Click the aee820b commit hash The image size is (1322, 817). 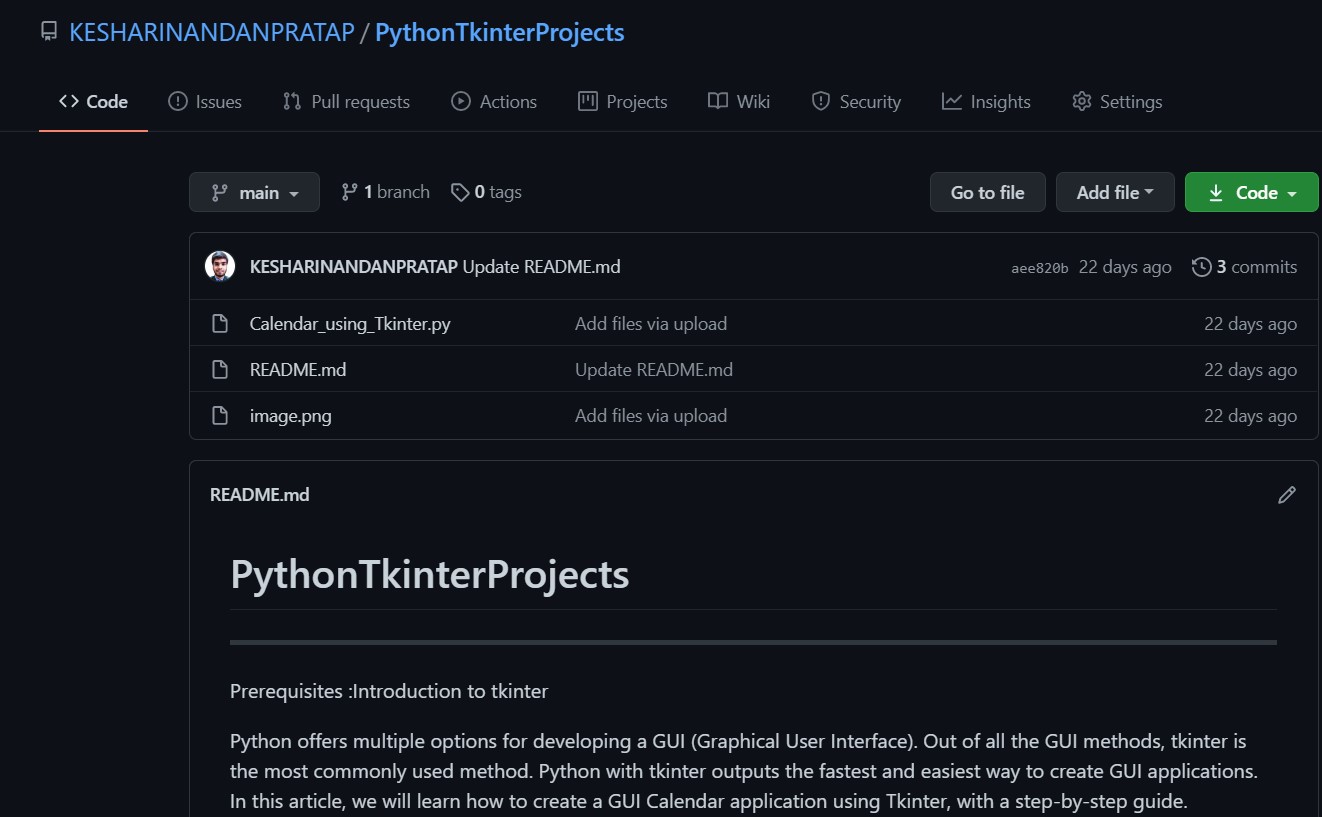point(1039,268)
